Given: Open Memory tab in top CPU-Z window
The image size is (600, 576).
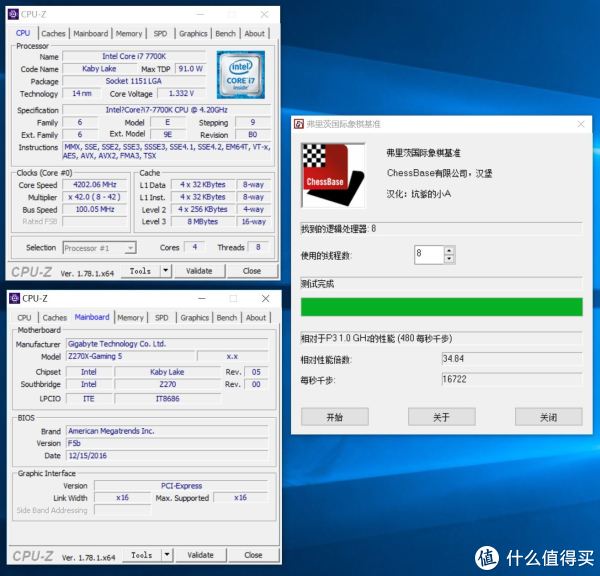Looking at the screenshot, I should coord(129,34).
